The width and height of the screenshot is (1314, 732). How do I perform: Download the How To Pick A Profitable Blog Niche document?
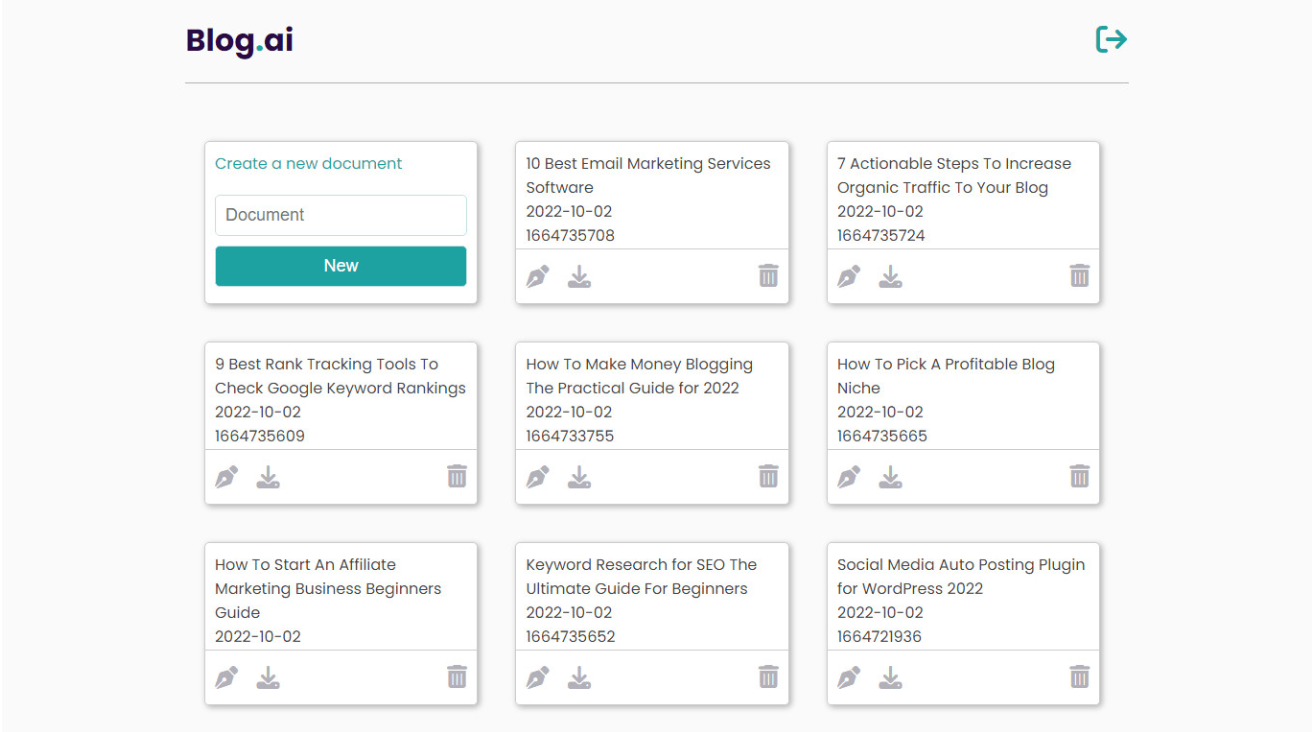point(890,477)
